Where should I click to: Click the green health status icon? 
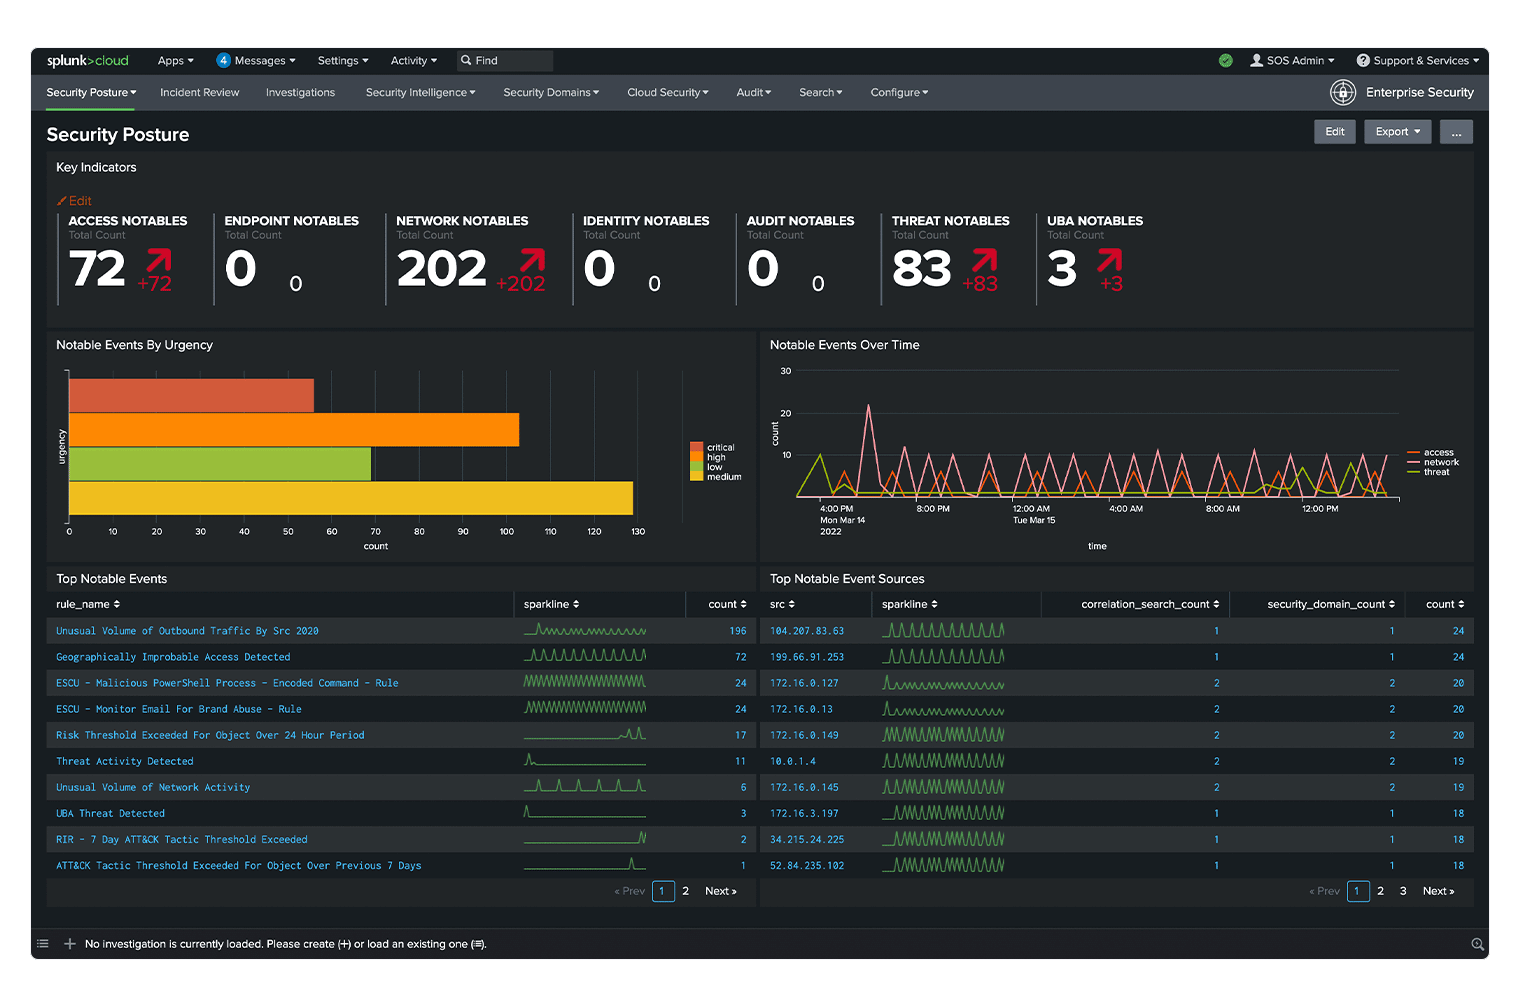coord(1226,60)
